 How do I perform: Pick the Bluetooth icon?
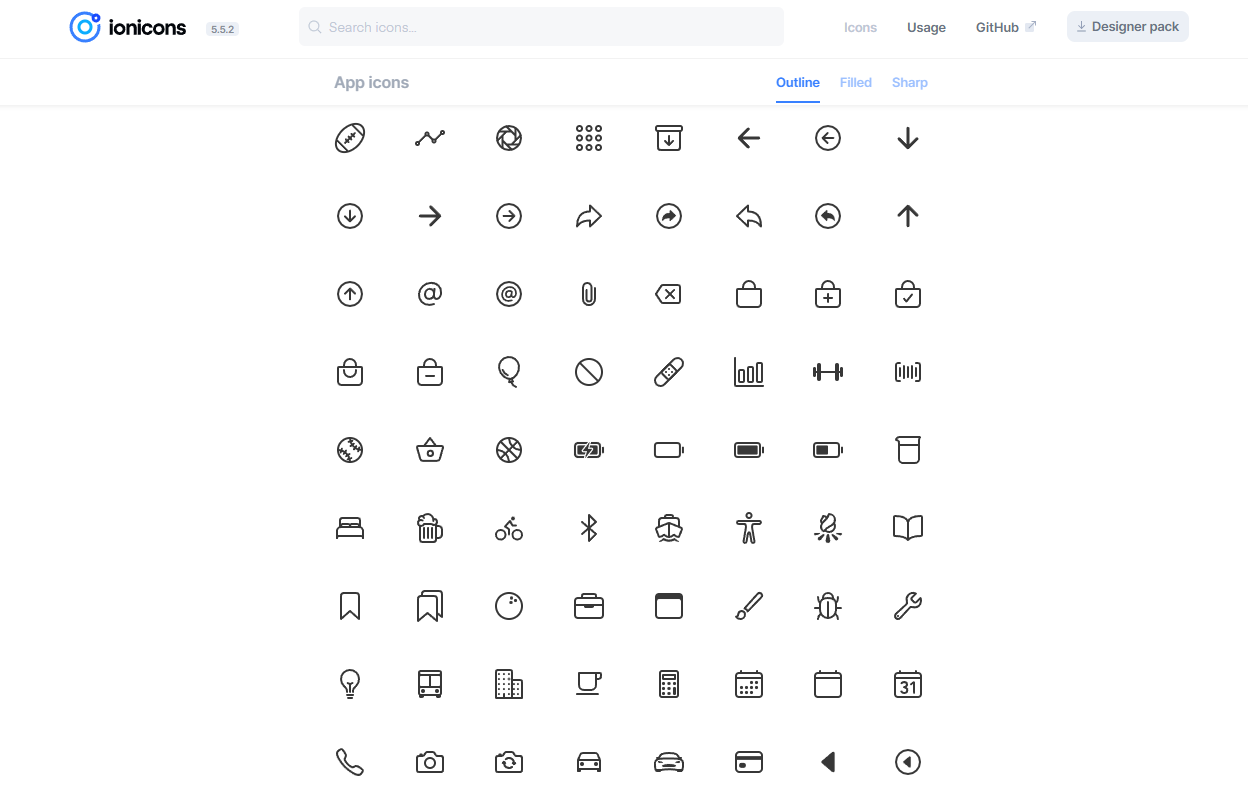coord(589,528)
